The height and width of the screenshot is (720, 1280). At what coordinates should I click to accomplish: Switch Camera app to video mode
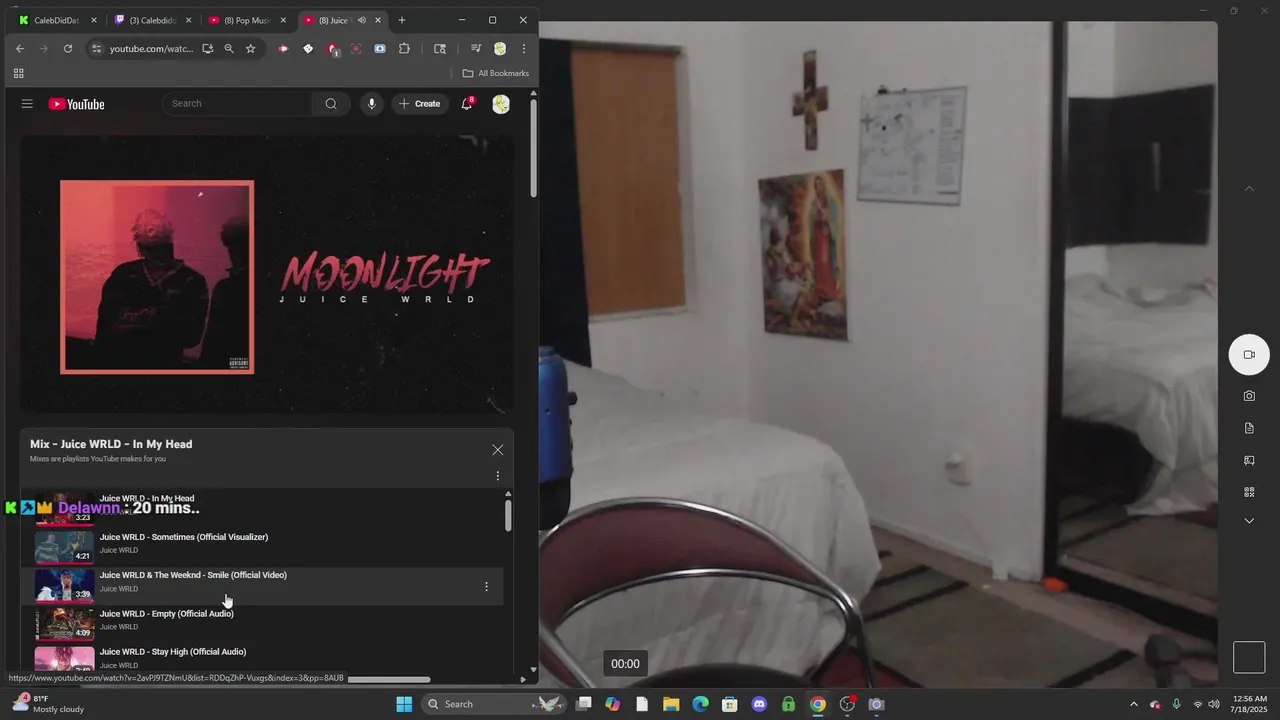click(1249, 355)
